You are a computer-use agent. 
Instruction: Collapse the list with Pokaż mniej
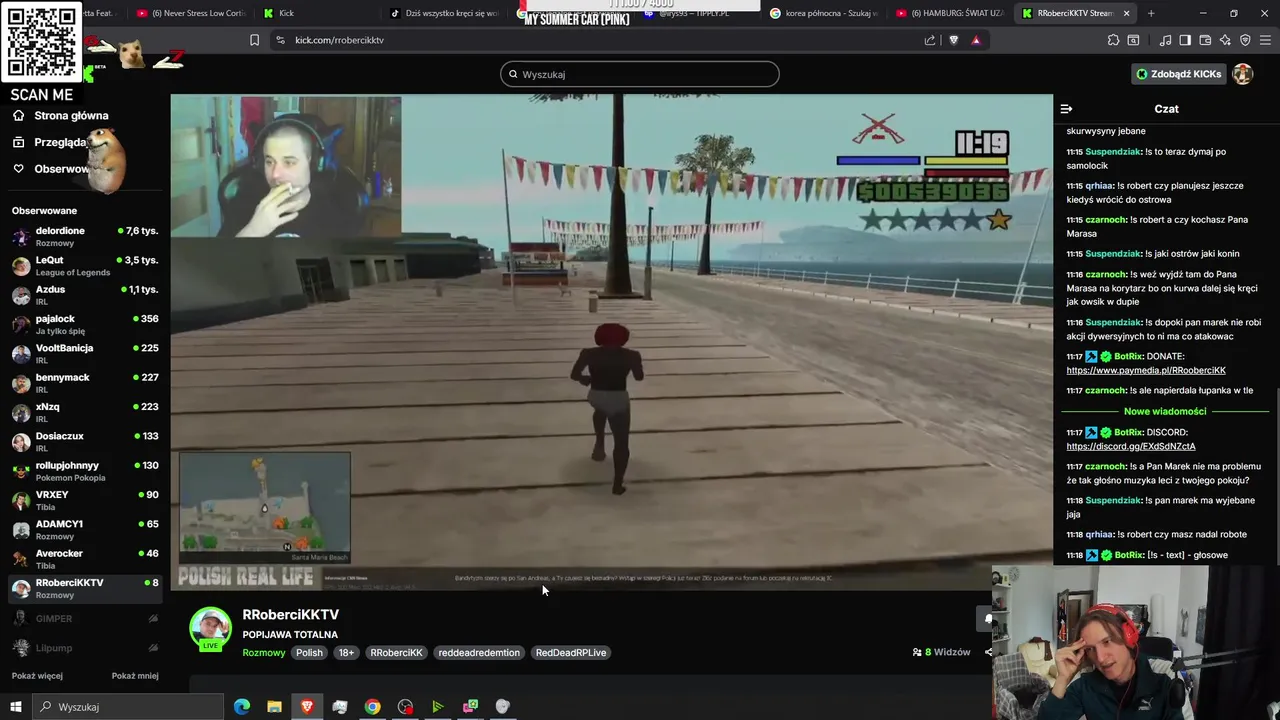click(135, 676)
